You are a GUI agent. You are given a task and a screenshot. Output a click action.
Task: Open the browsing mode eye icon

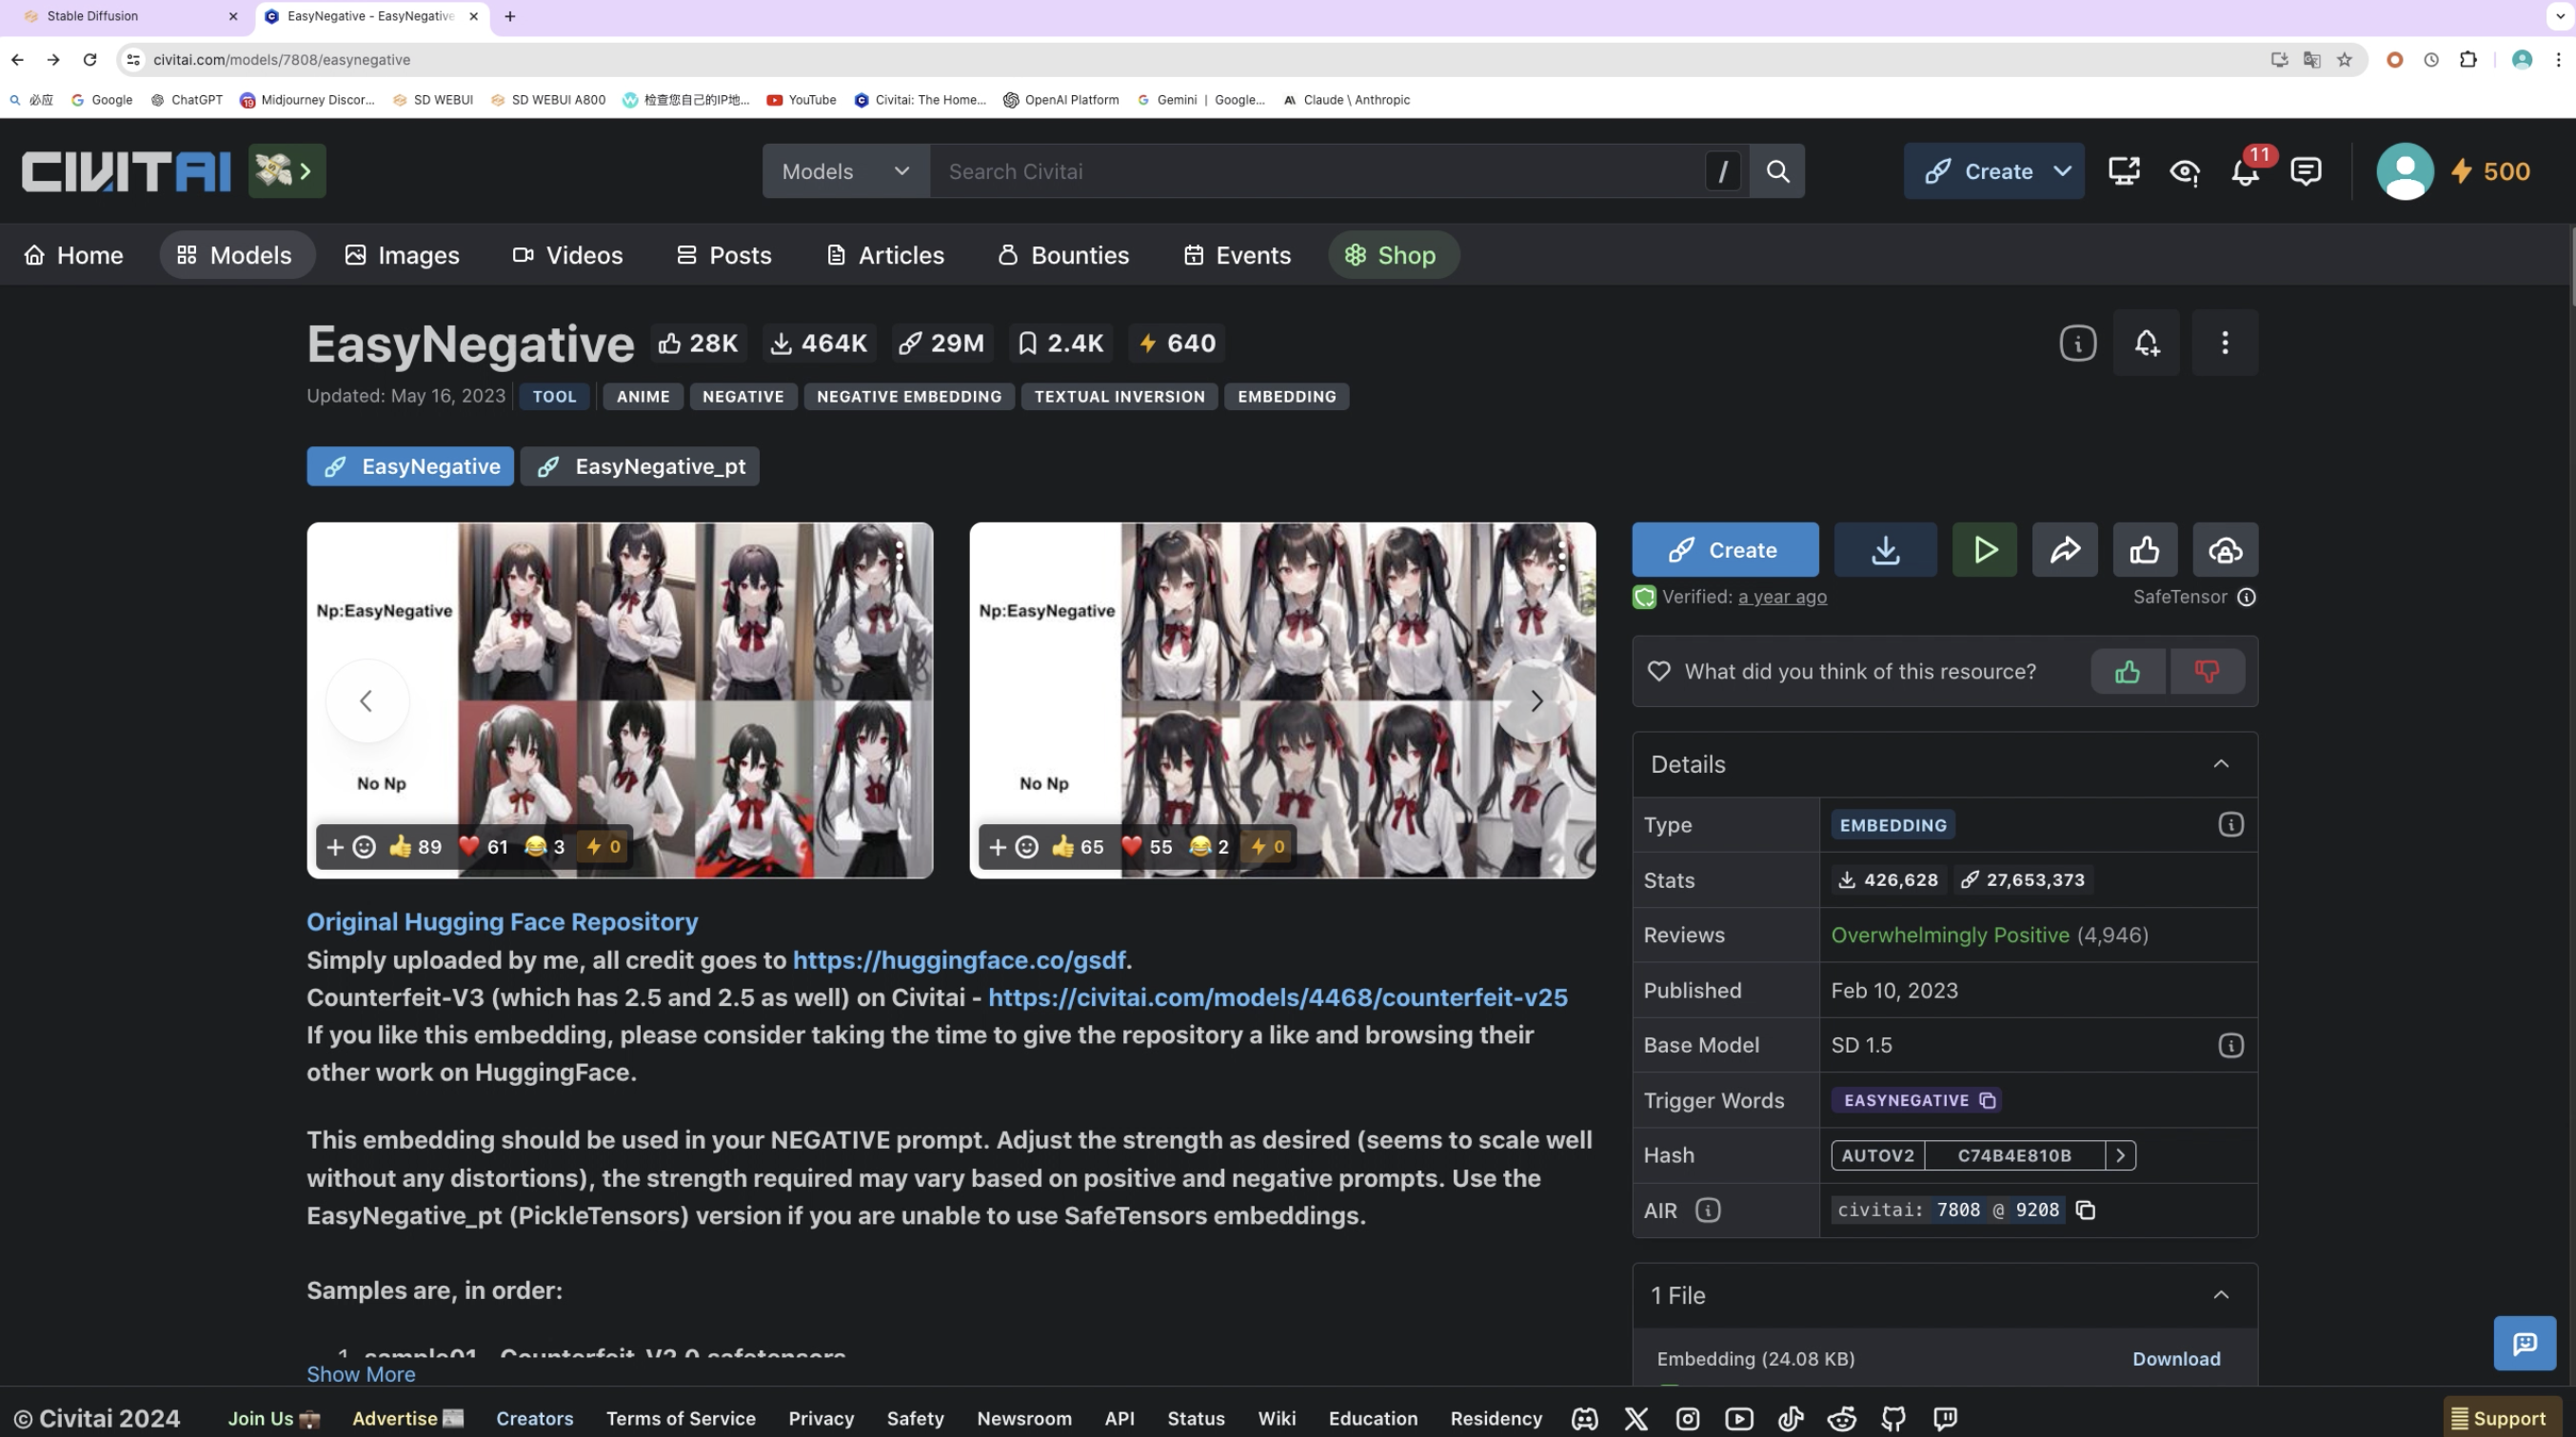2184,171
